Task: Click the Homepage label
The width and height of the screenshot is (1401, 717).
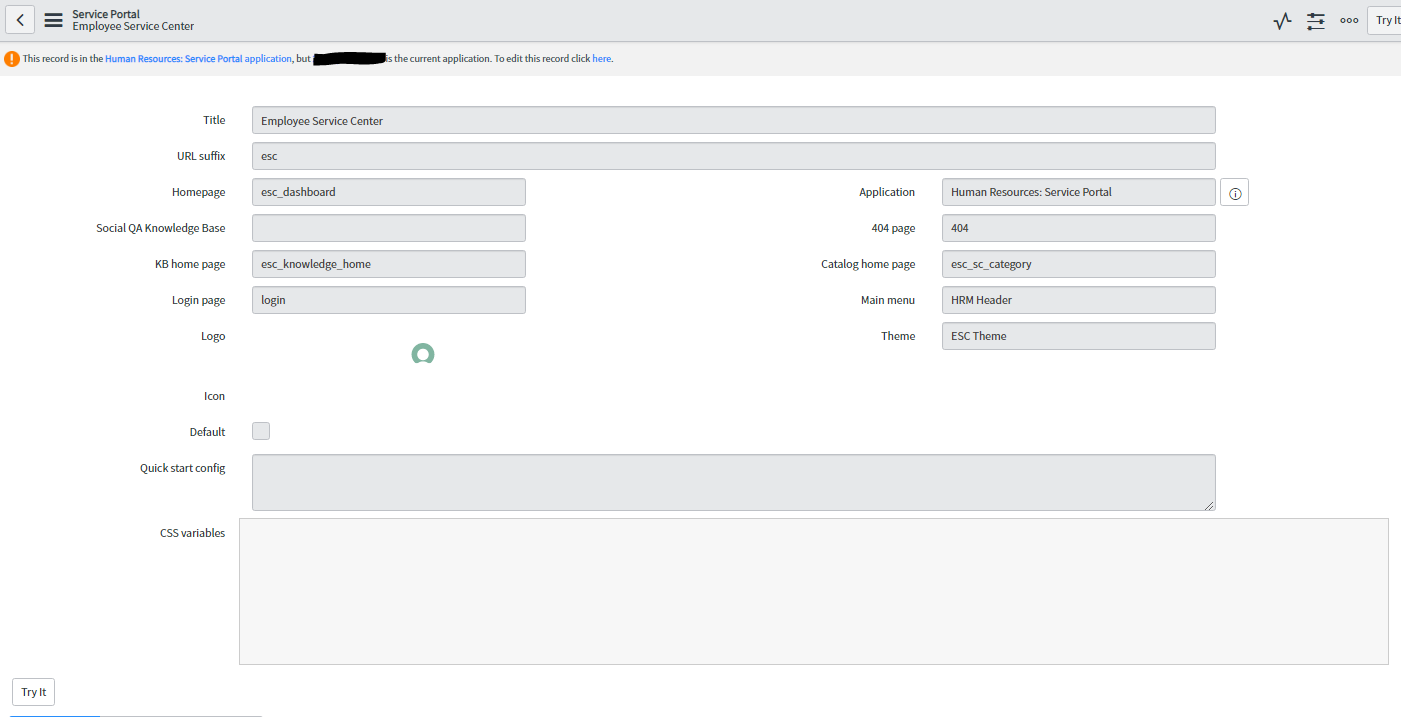Action: pos(199,192)
